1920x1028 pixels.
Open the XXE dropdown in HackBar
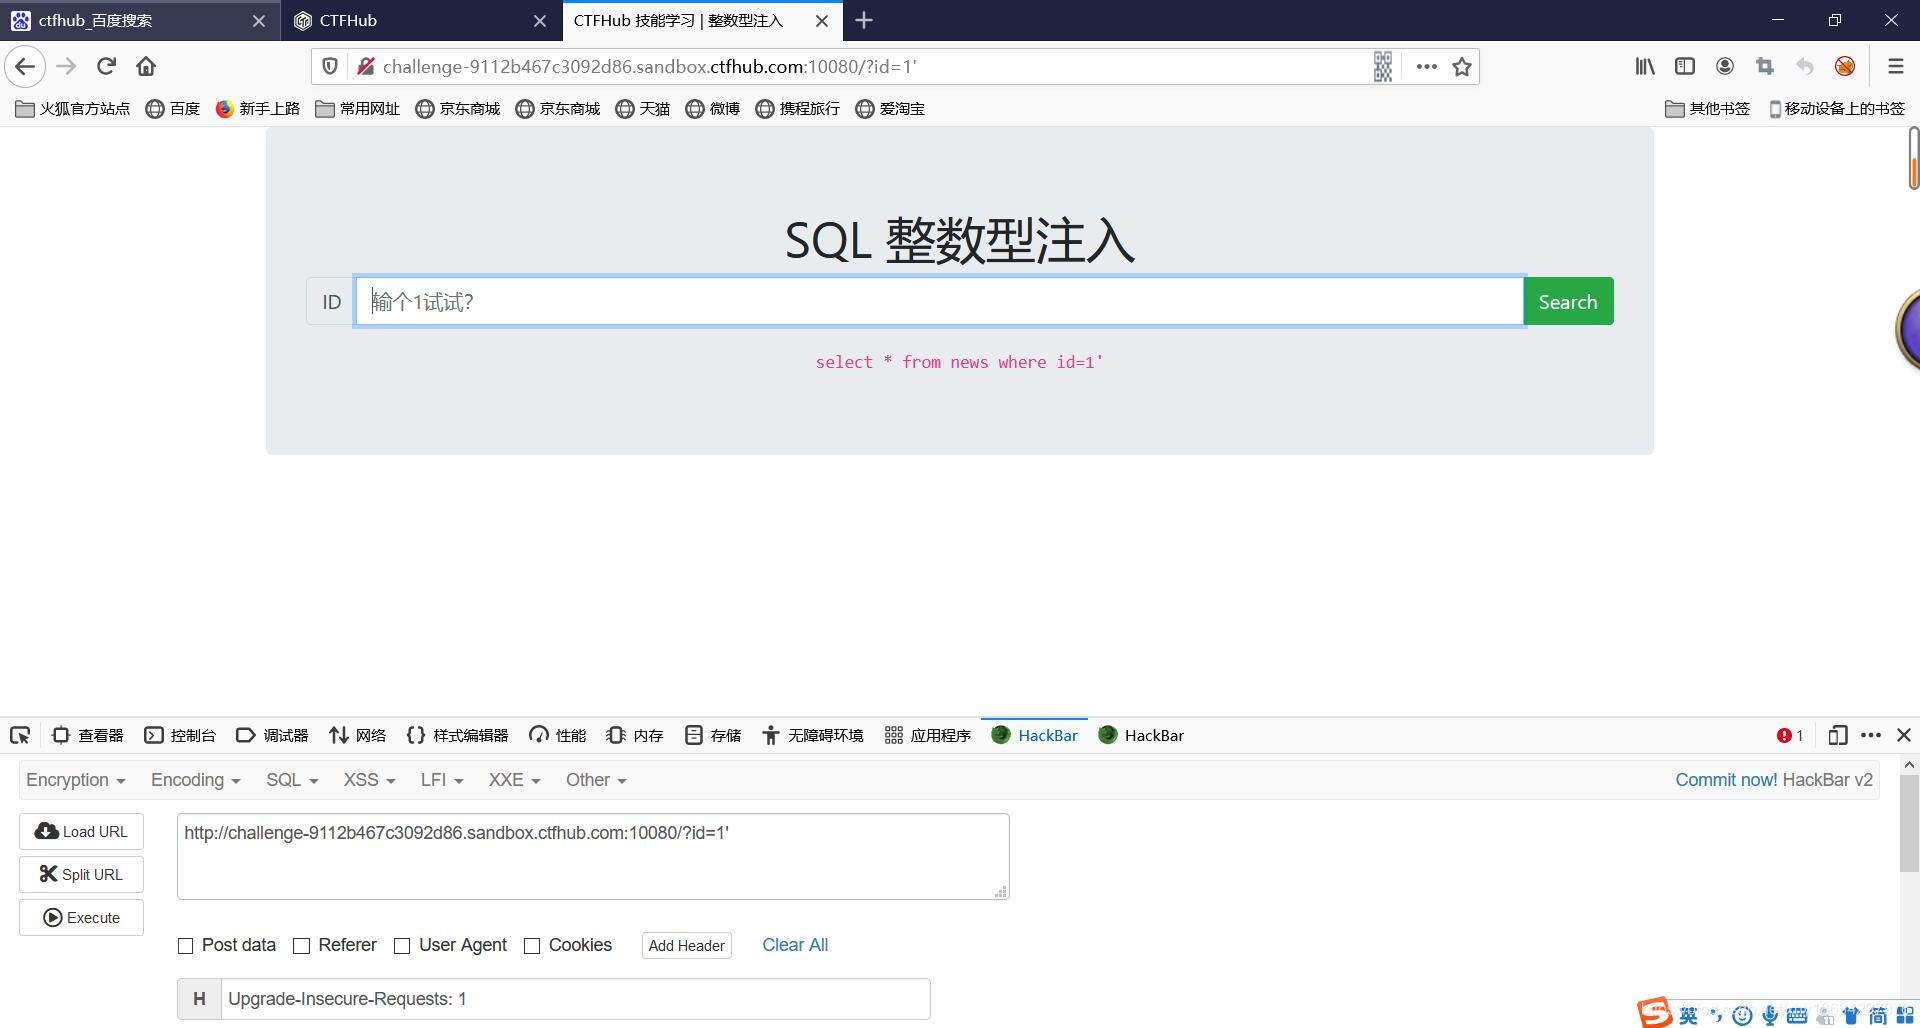515,781
